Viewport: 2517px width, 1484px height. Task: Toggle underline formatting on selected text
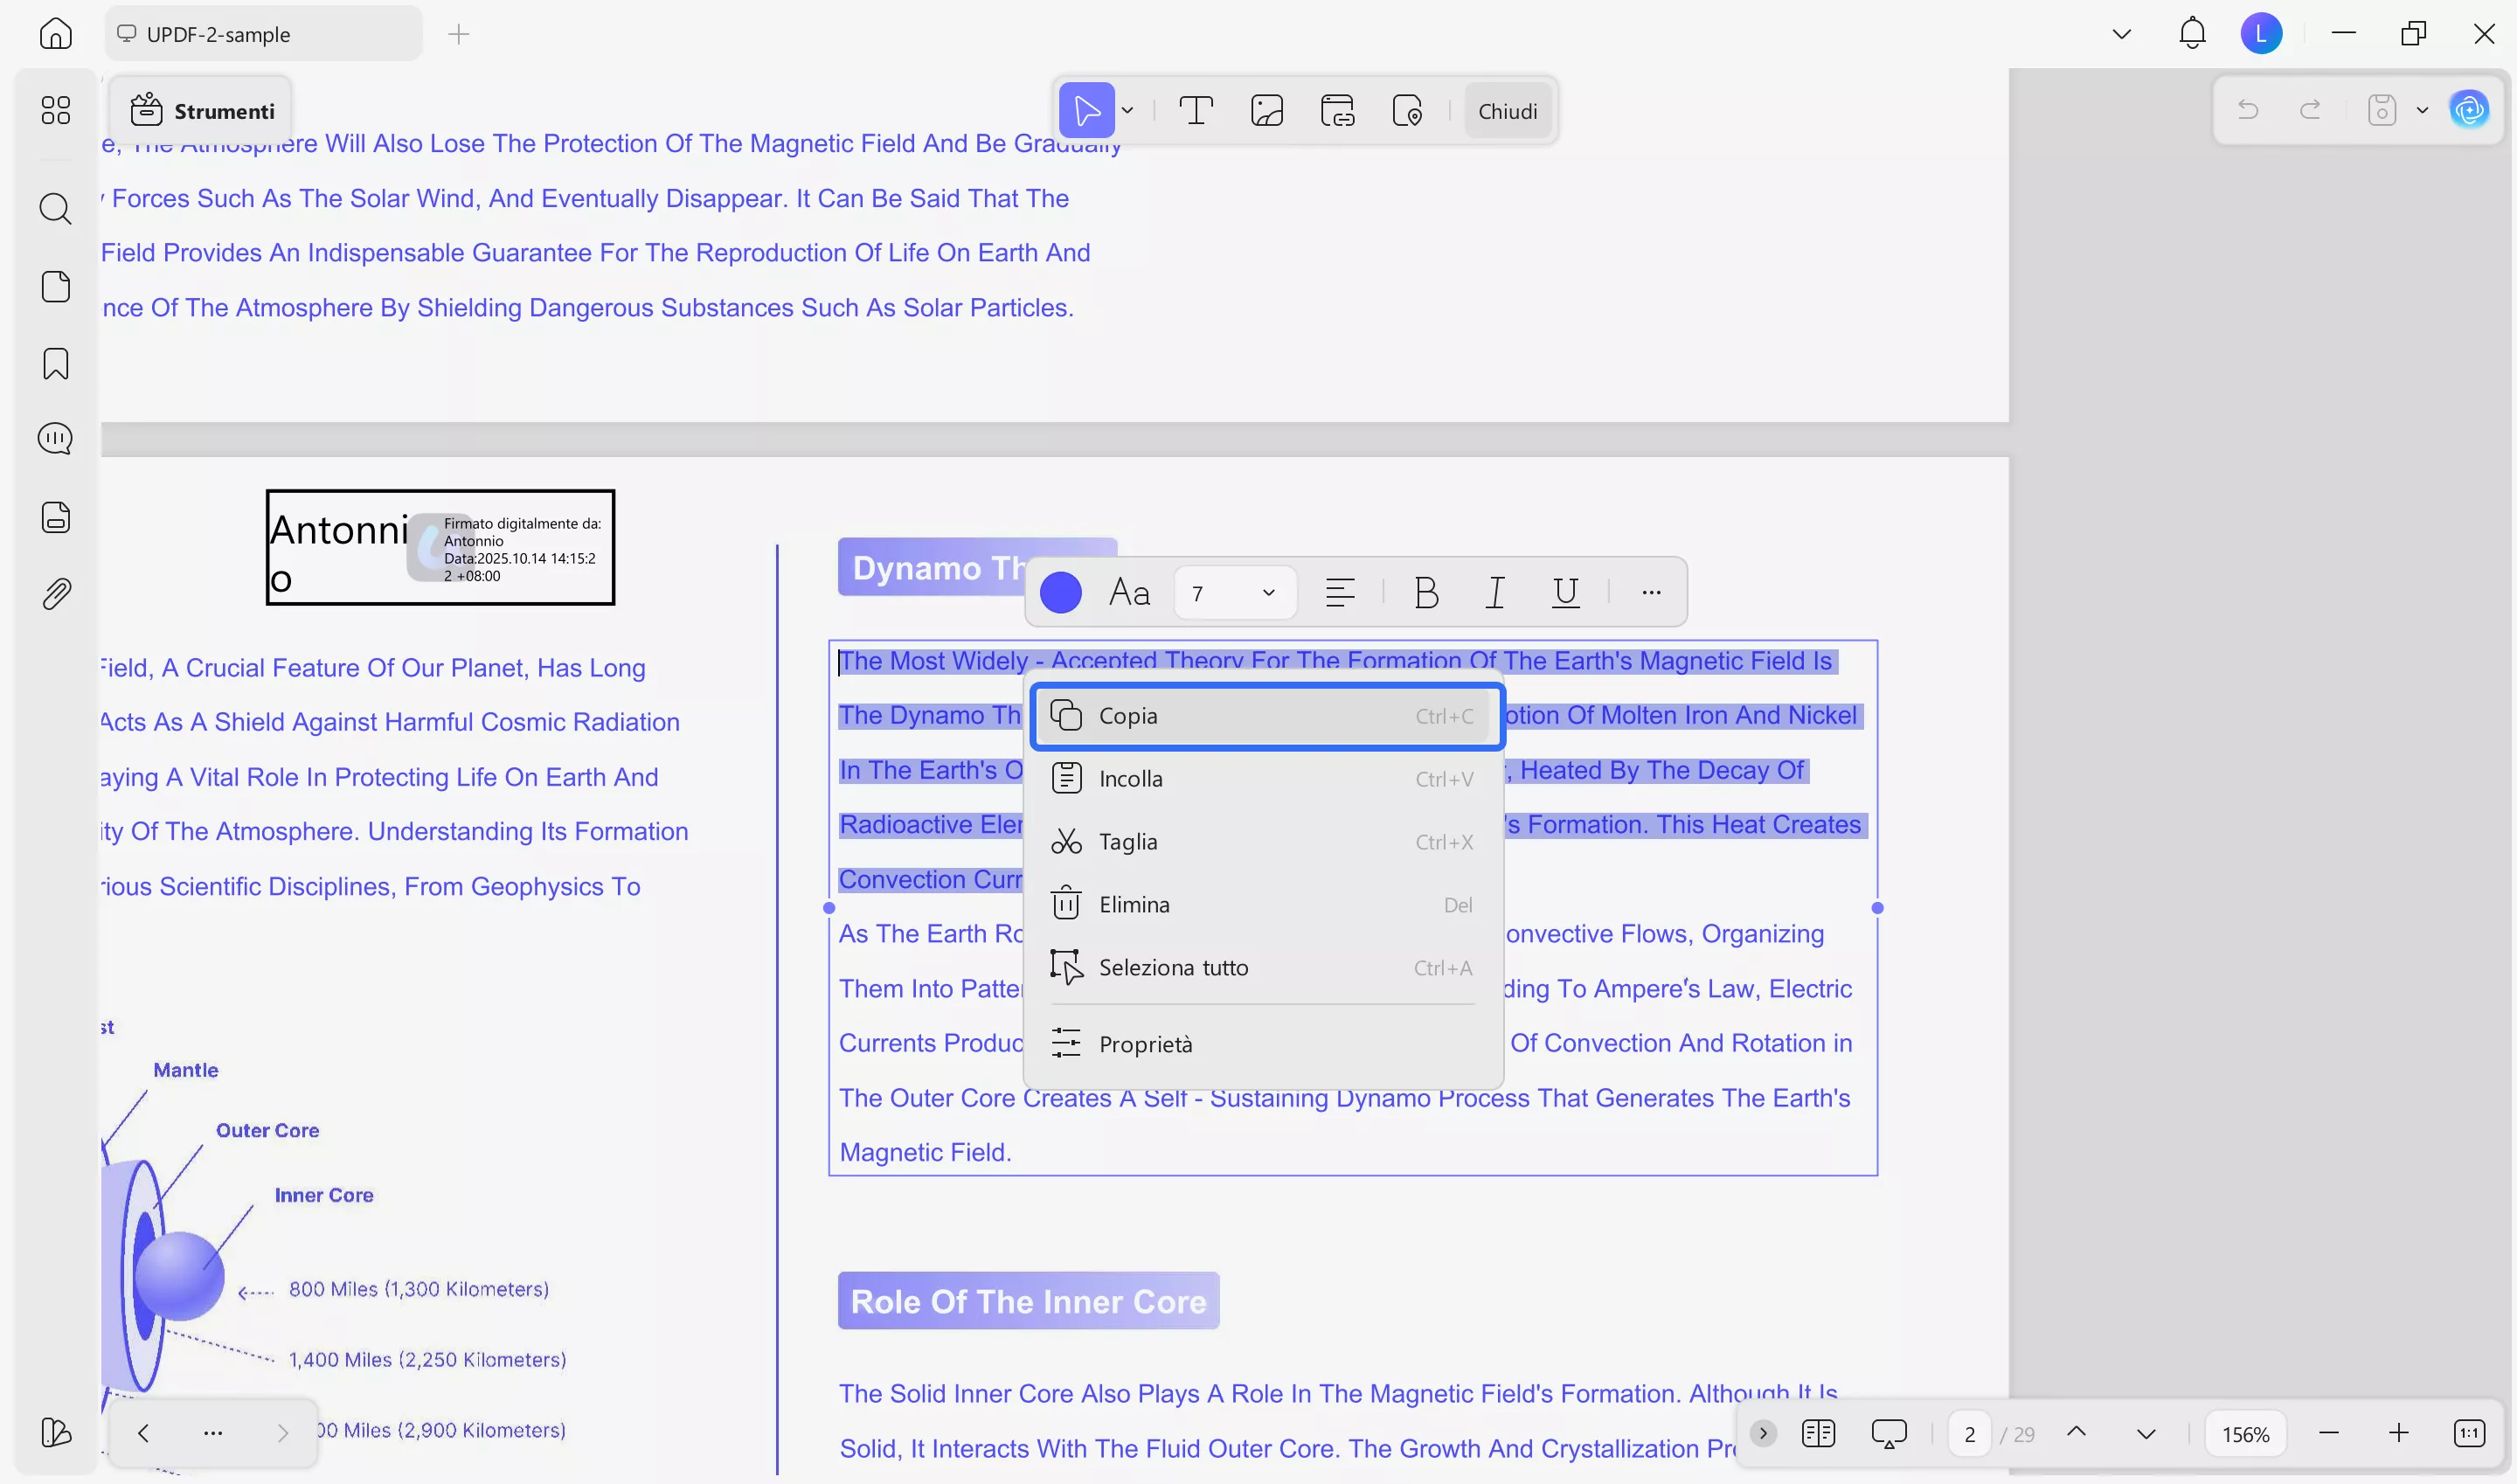(1565, 593)
